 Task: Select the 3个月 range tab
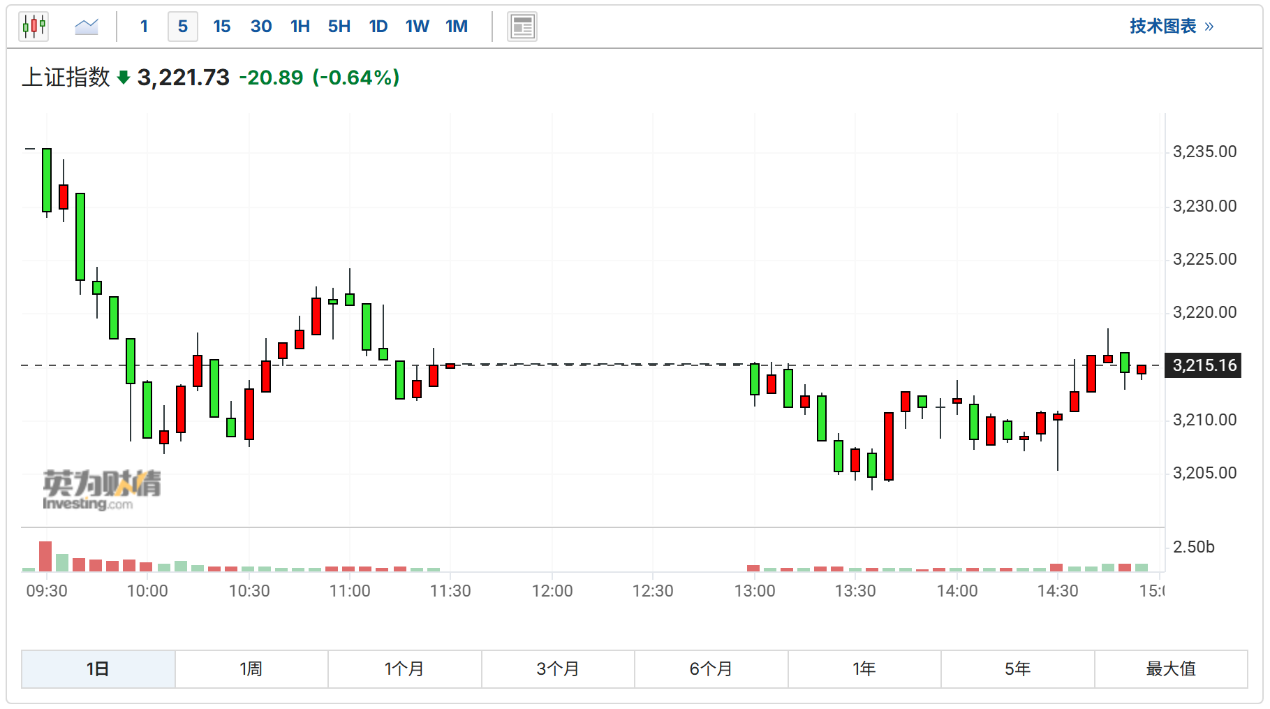pyautogui.click(x=558, y=669)
